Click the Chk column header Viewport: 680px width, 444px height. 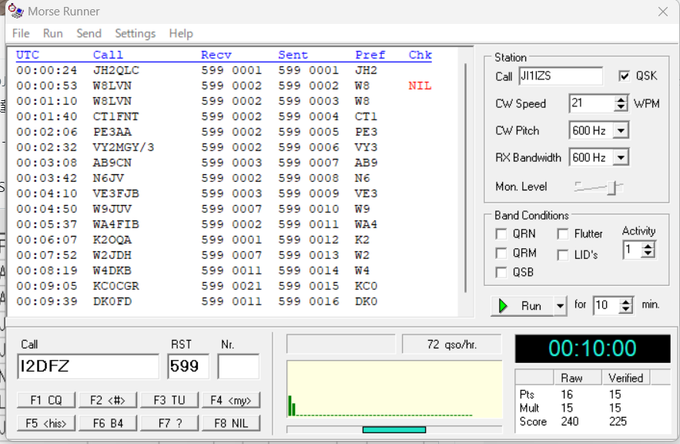420,55
